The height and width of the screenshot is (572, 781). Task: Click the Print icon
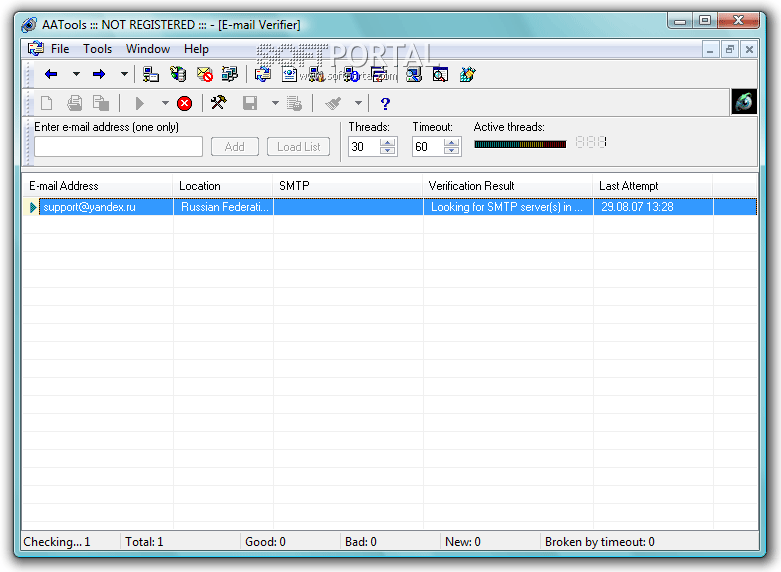[75, 103]
